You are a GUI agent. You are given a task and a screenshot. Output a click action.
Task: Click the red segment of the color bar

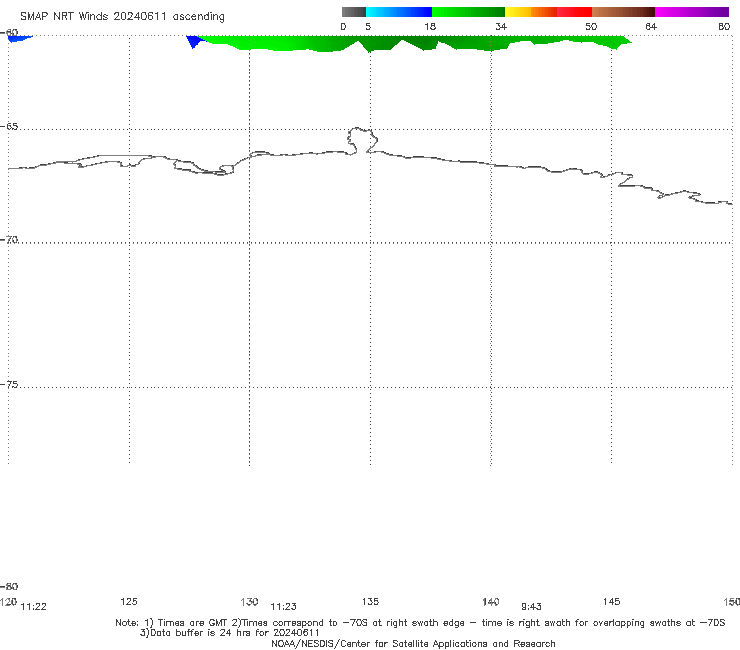tap(574, 12)
